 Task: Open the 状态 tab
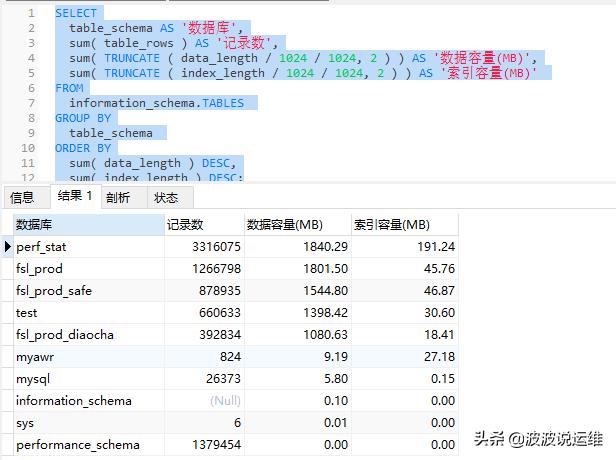170,197
